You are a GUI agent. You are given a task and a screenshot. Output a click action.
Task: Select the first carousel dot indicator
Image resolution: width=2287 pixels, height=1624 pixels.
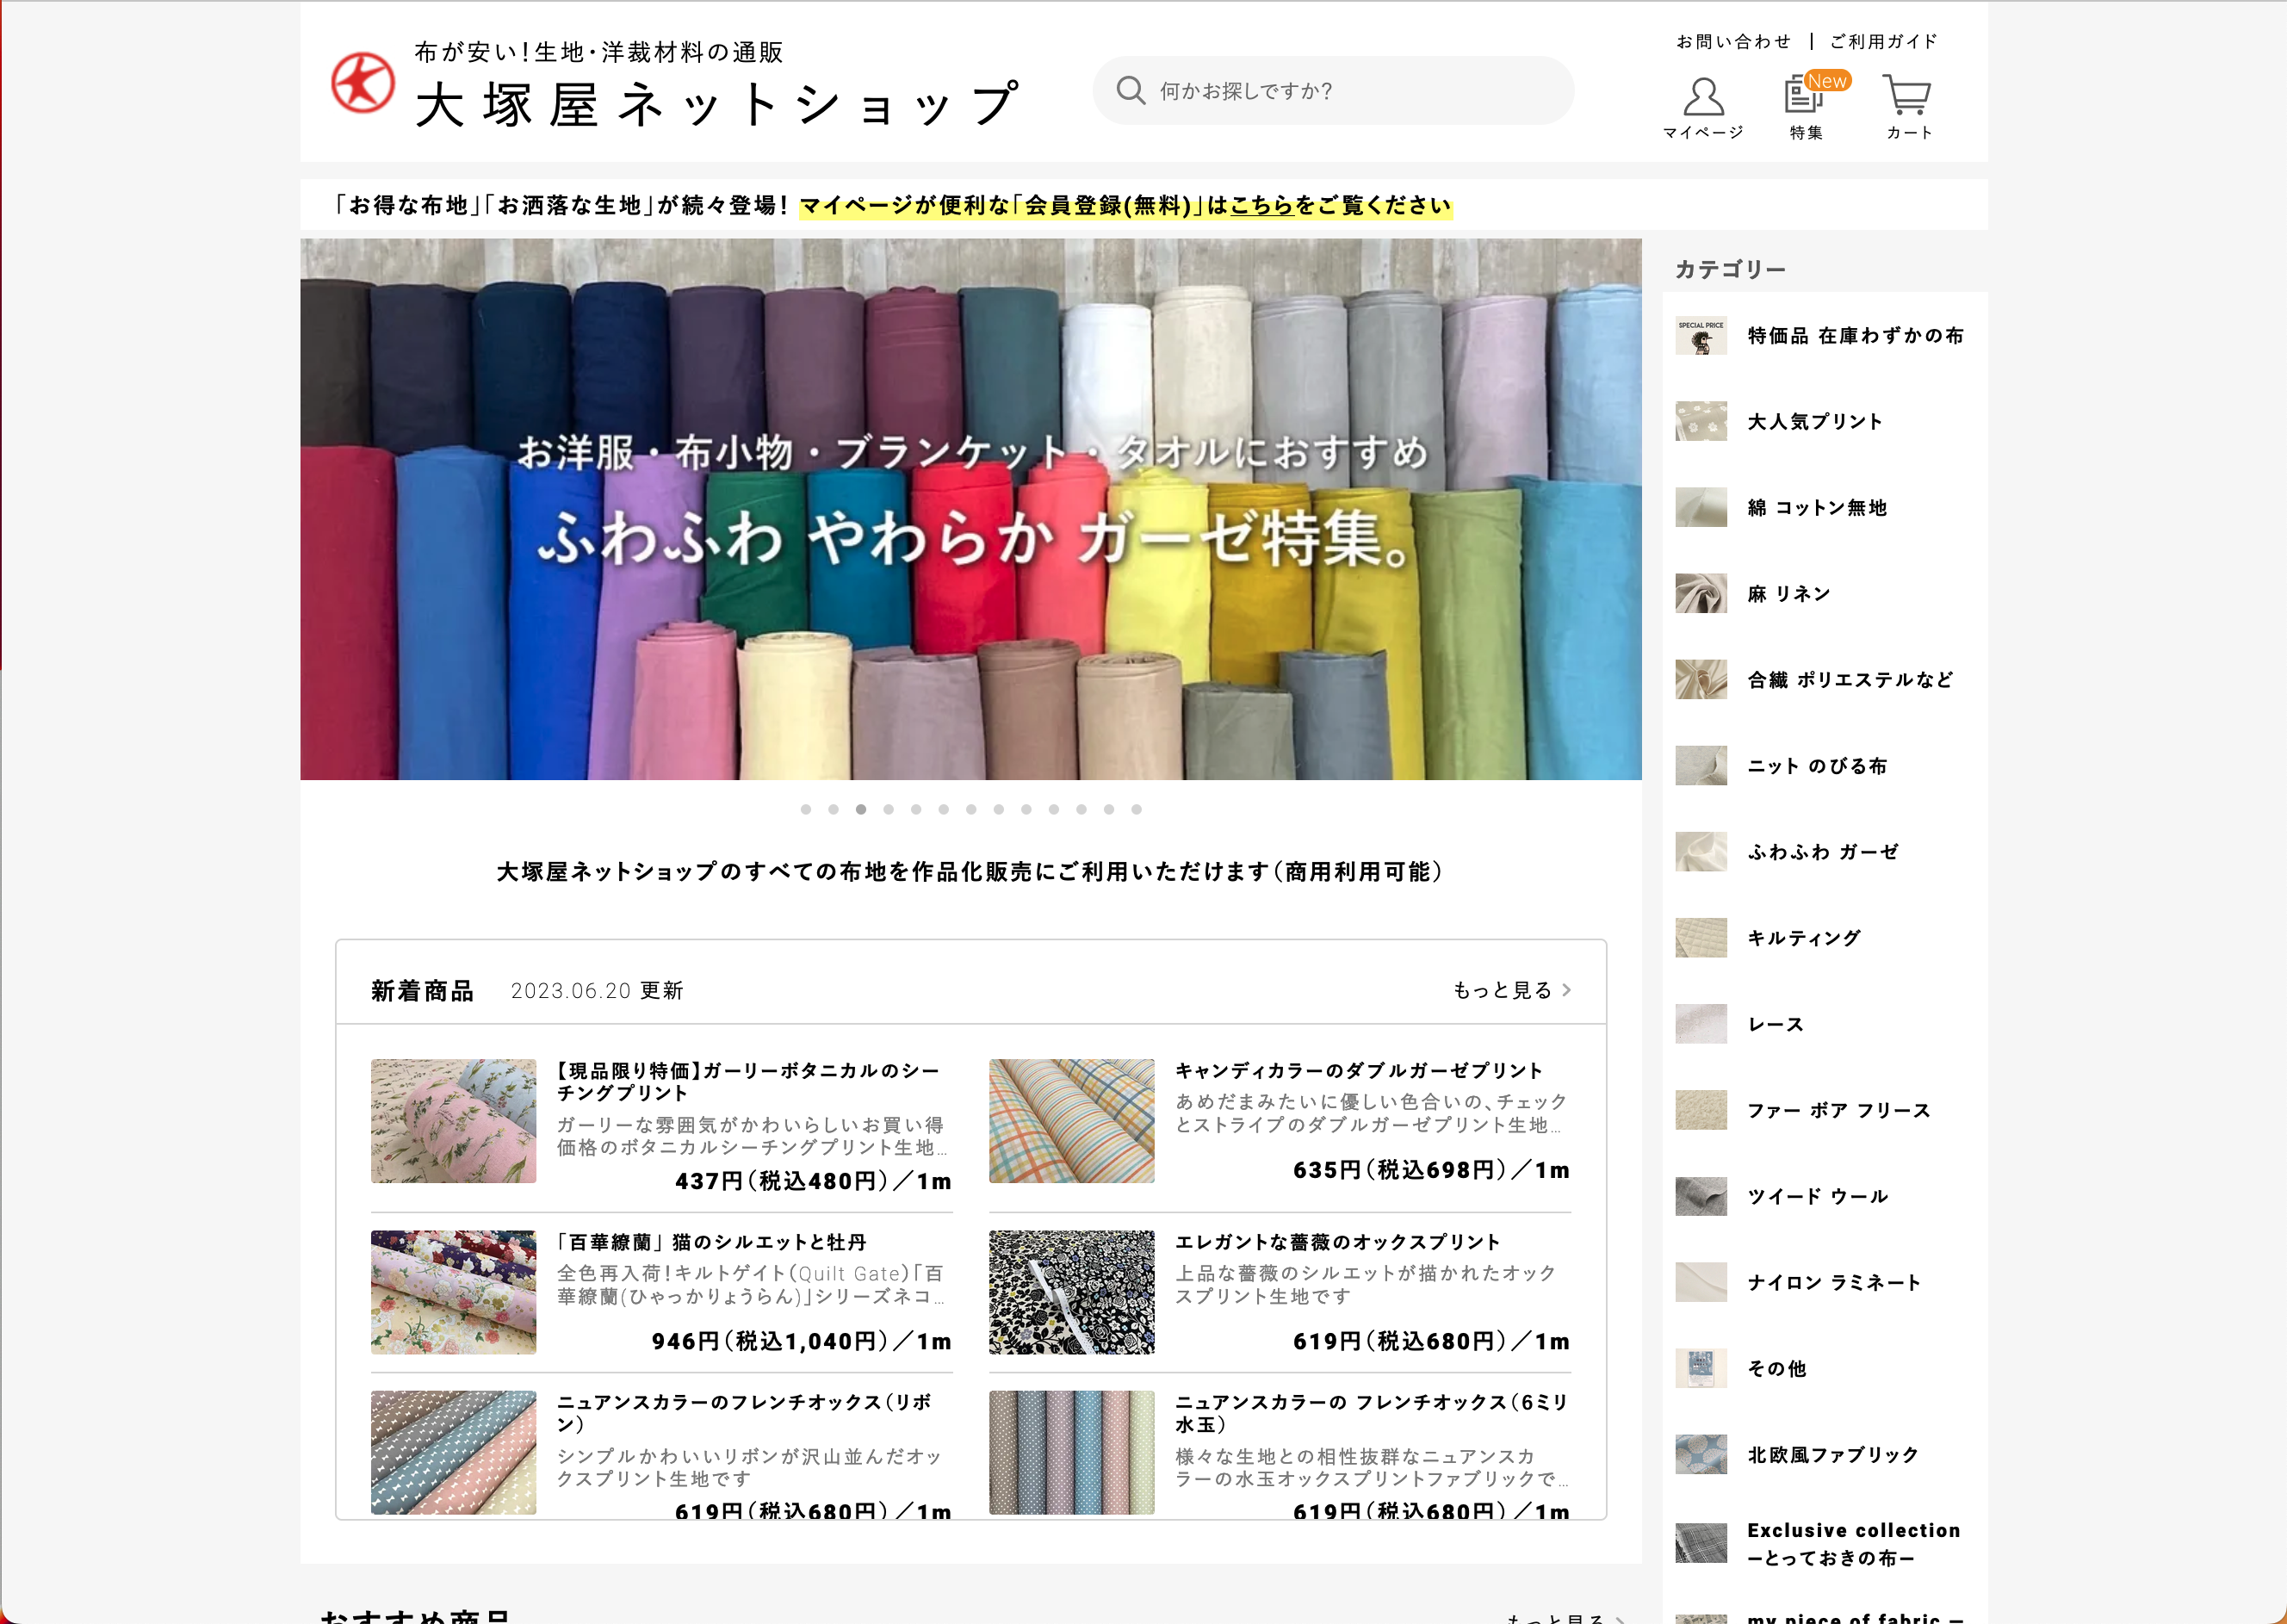(806, 810)
